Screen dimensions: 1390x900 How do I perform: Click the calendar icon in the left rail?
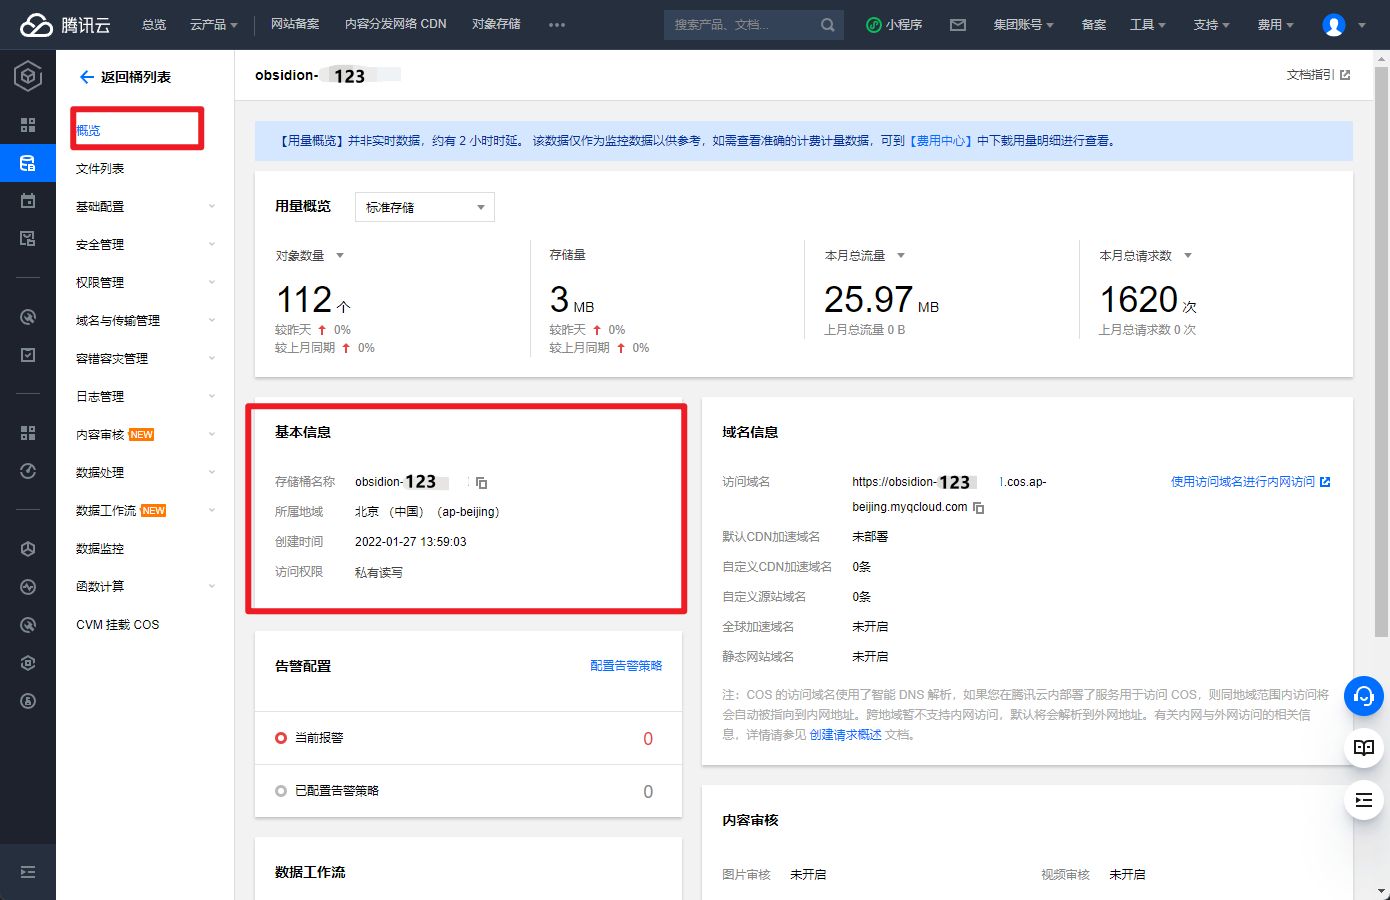point(28,201)
